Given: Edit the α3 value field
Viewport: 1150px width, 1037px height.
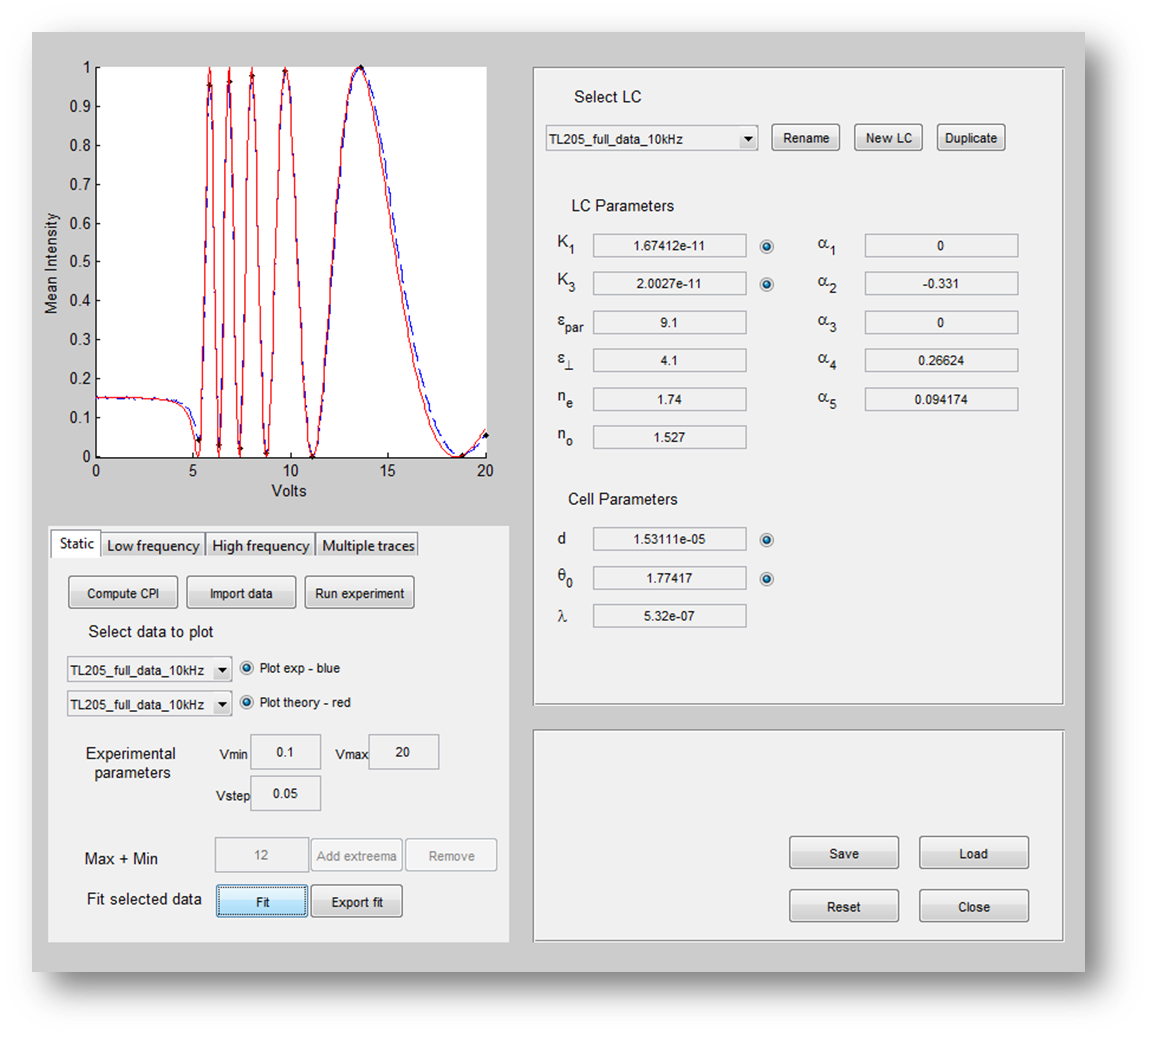Looking at the screenshot, I should tap(941, 323).
